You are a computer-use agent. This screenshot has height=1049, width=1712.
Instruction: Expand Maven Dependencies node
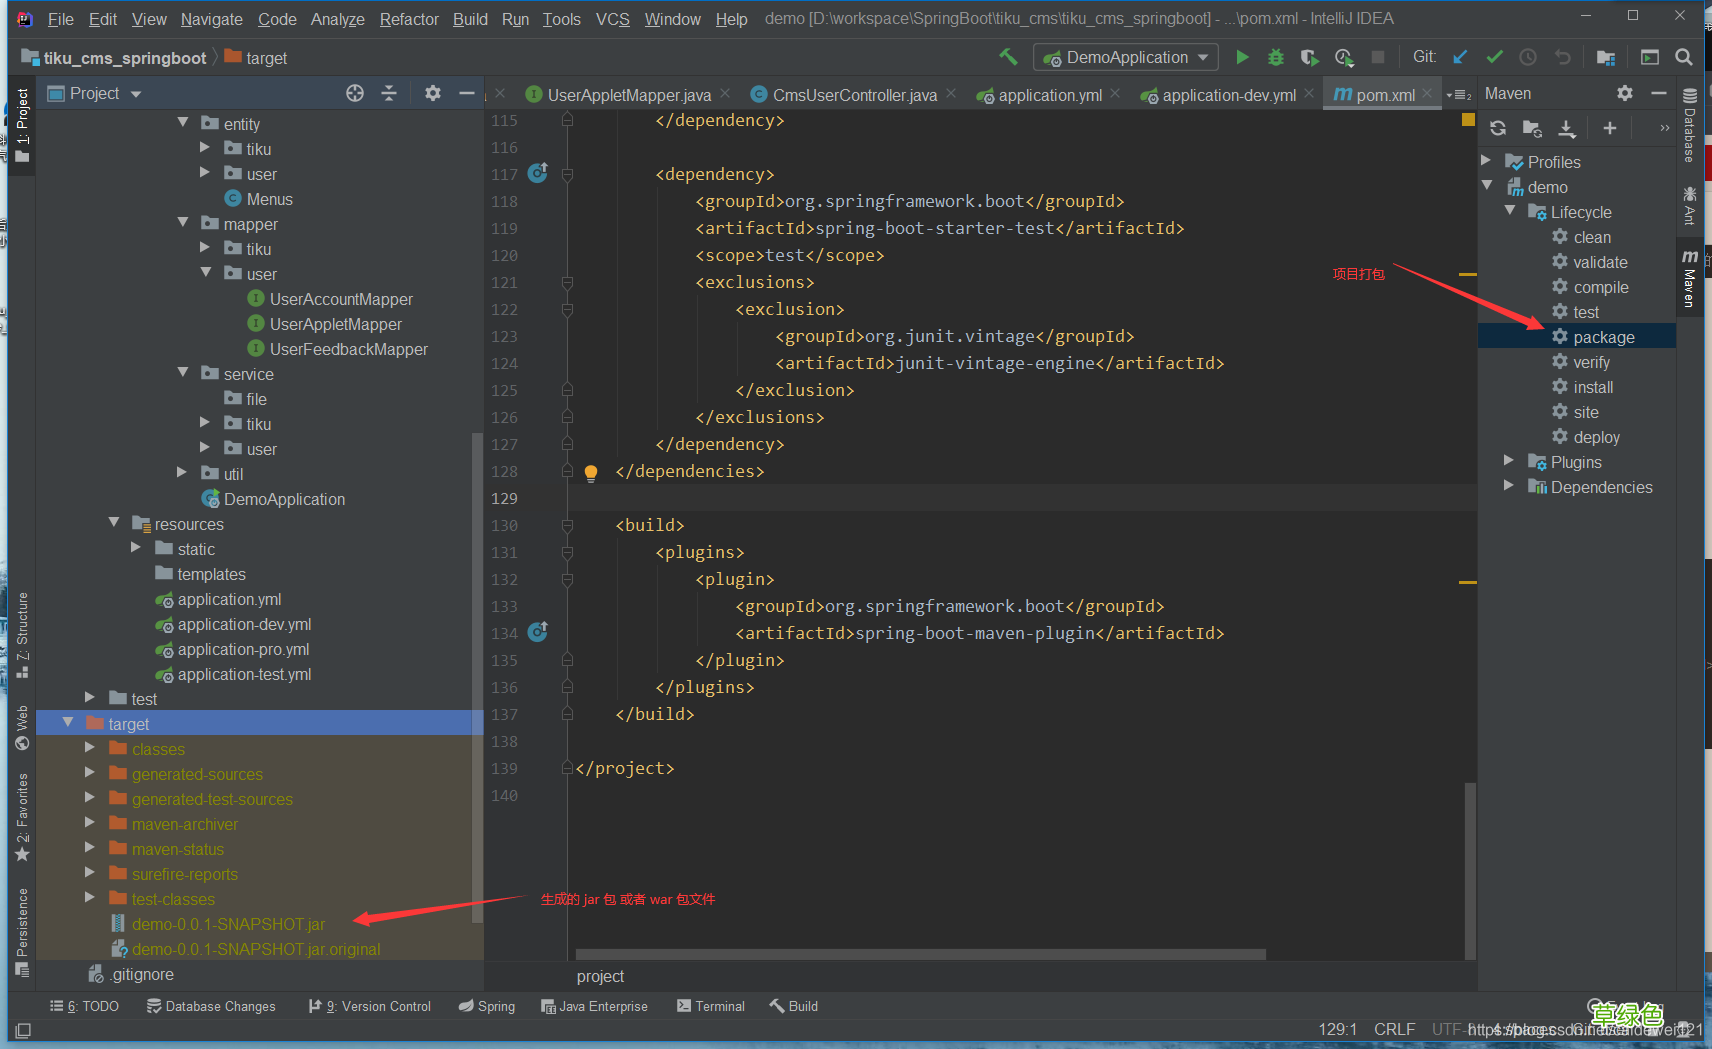(x=1509, y=485)
